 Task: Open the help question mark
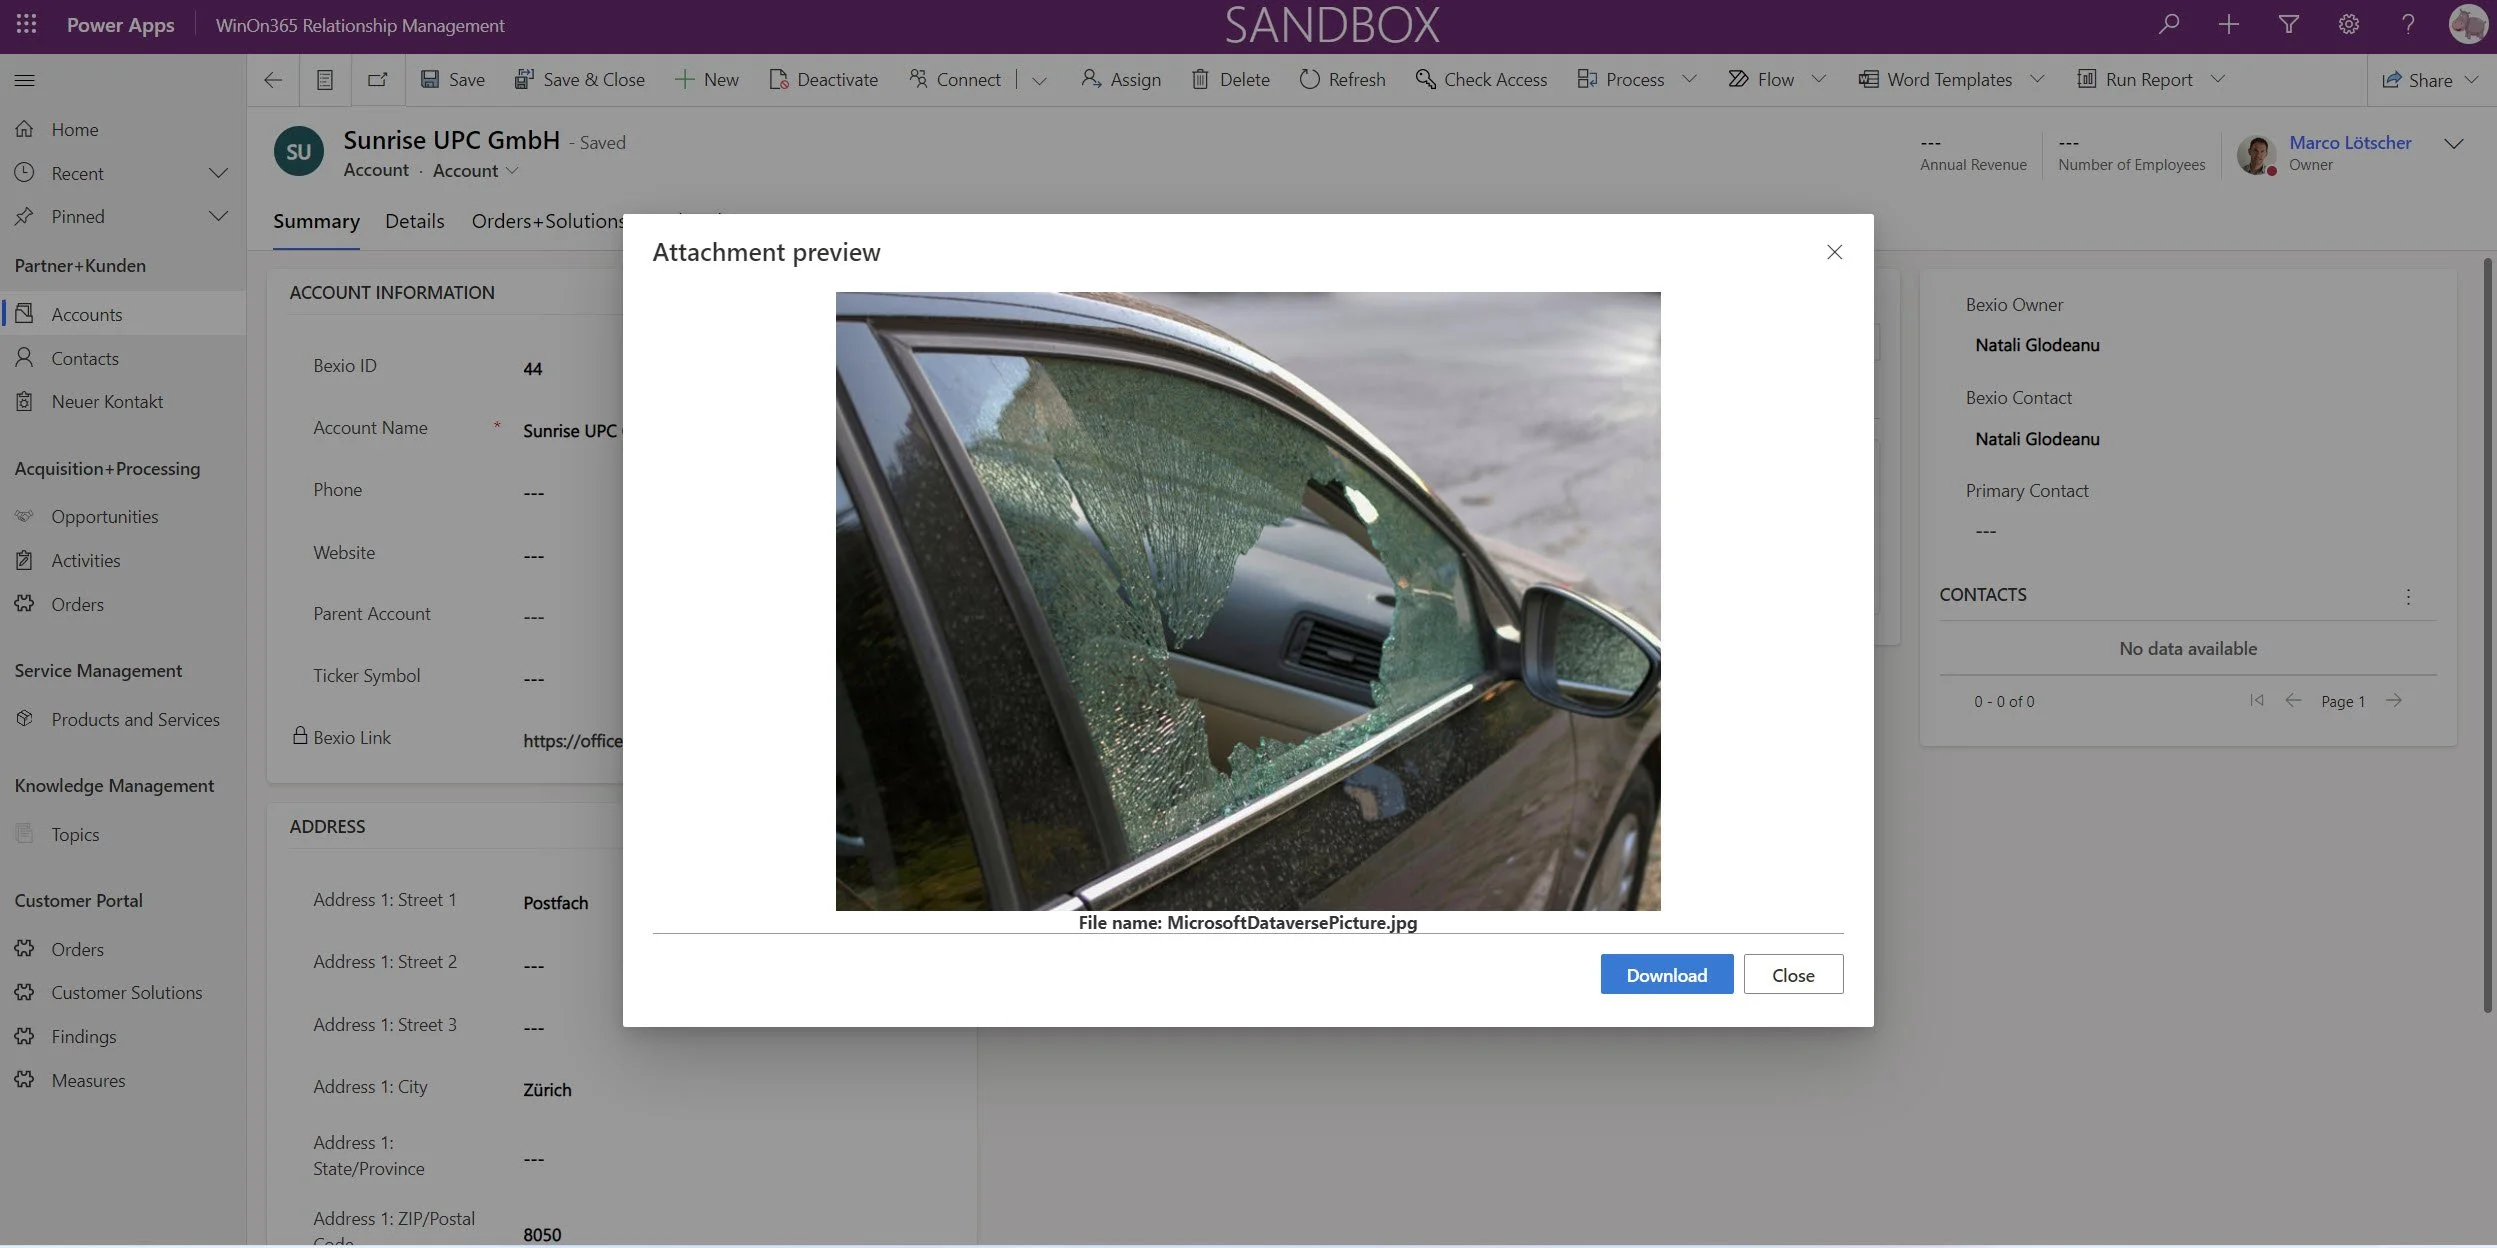point(2408,24)
